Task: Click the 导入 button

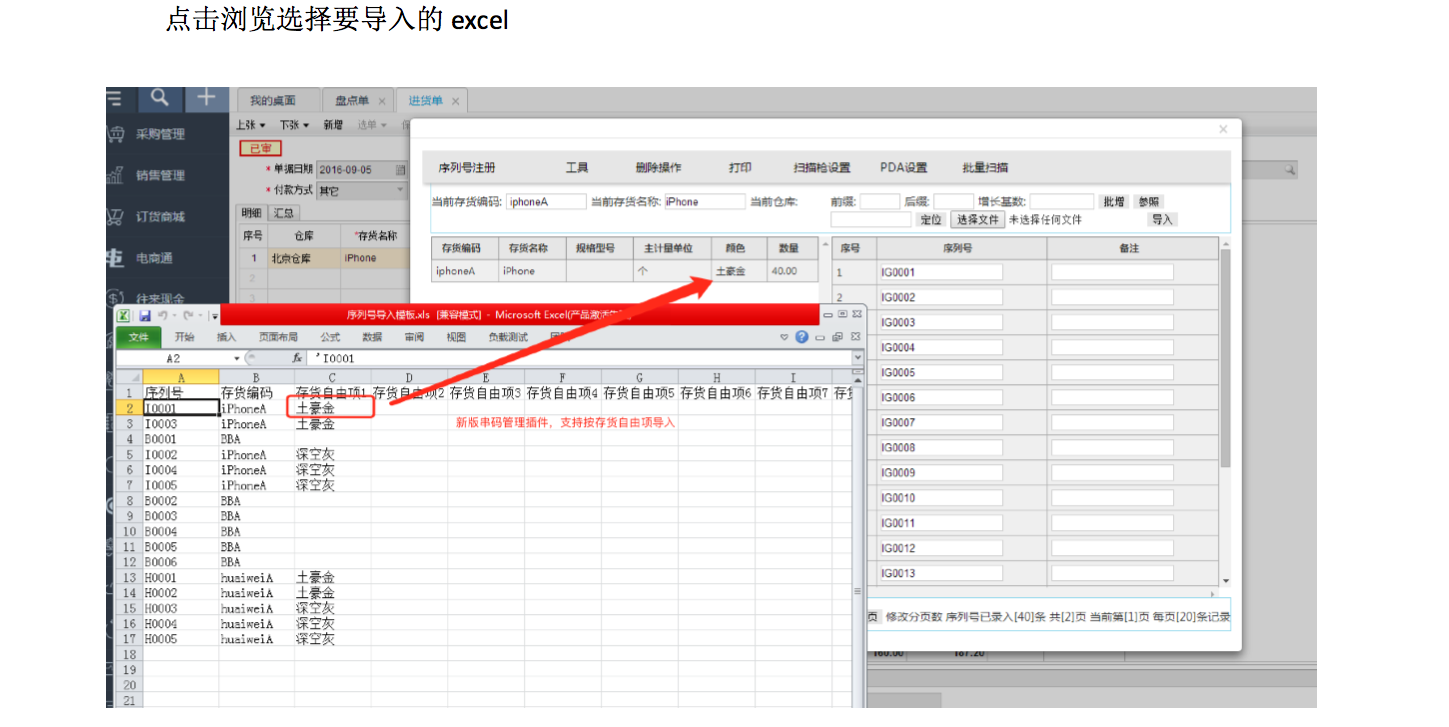Action: click(1162, 220)
